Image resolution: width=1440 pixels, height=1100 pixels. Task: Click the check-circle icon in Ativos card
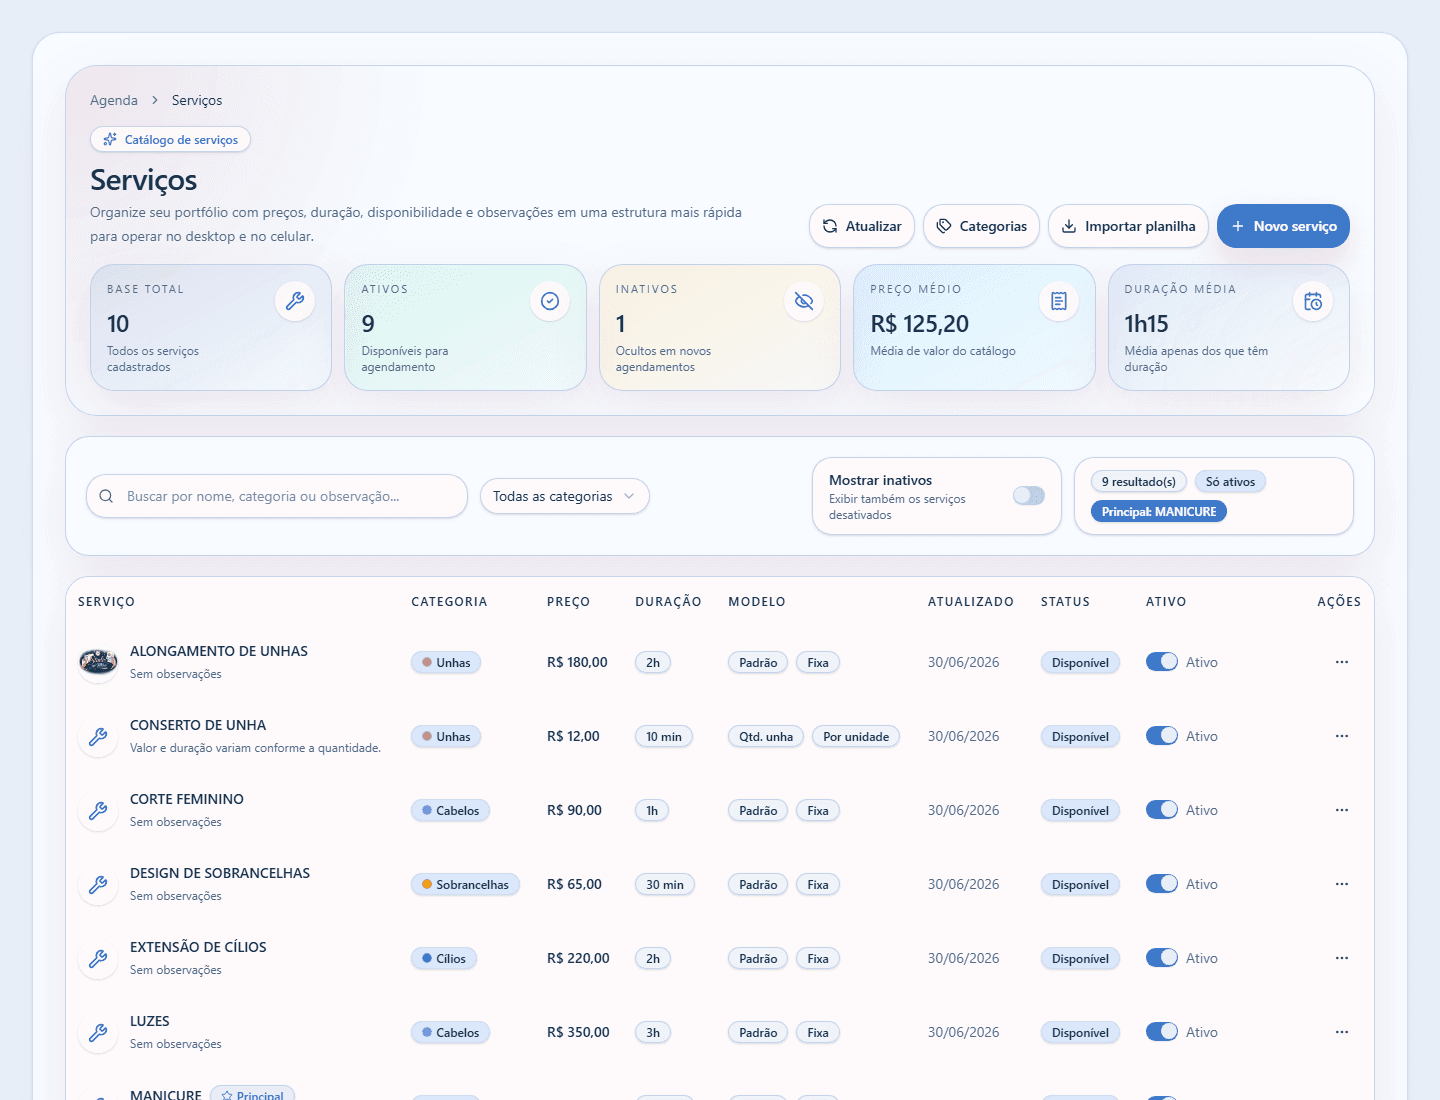pos(550,301)
